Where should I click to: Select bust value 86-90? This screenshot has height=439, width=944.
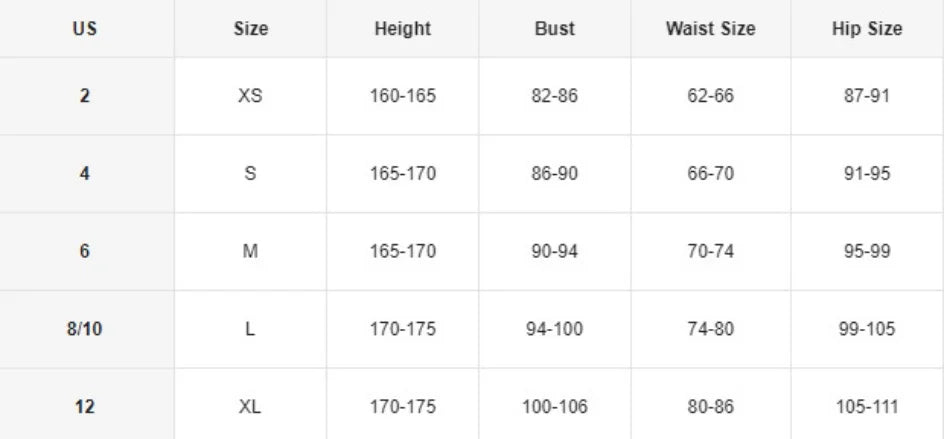554,173
